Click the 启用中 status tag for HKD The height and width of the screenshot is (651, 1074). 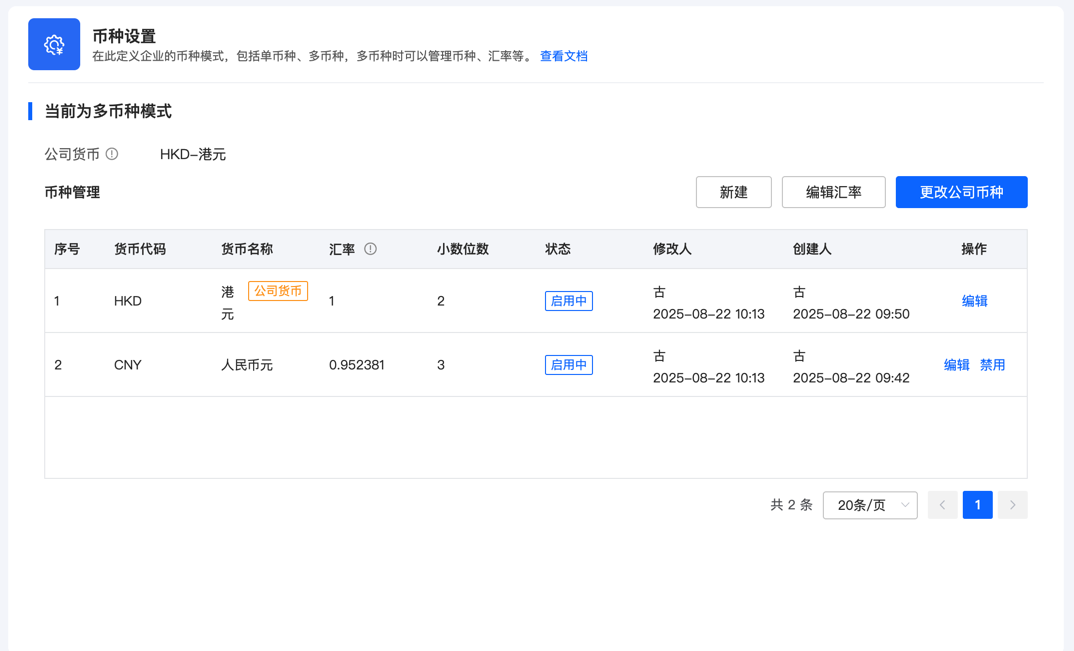click(568, 301)
